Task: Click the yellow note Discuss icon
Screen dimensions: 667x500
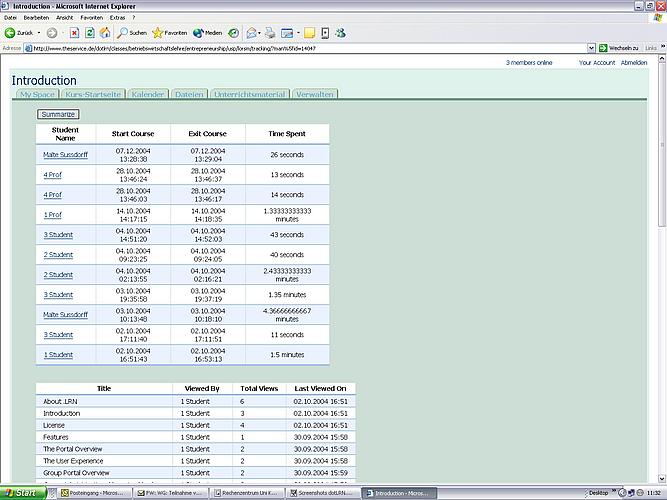Action: (310, 33)
